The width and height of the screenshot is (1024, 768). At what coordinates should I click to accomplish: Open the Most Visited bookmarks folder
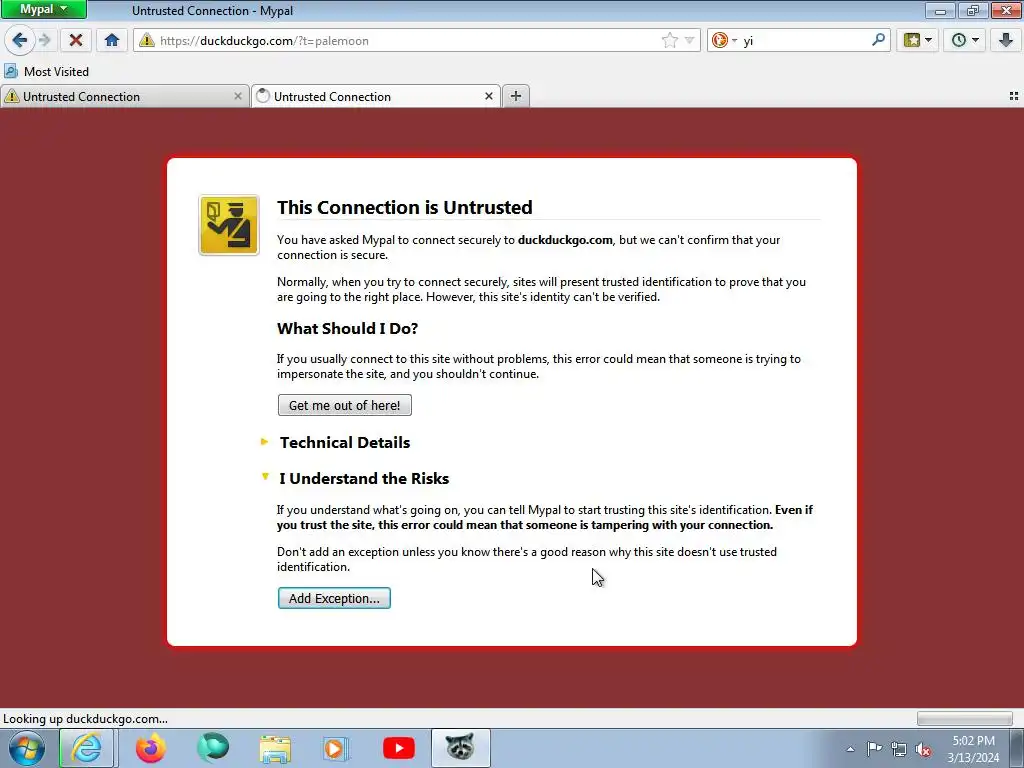46,71
